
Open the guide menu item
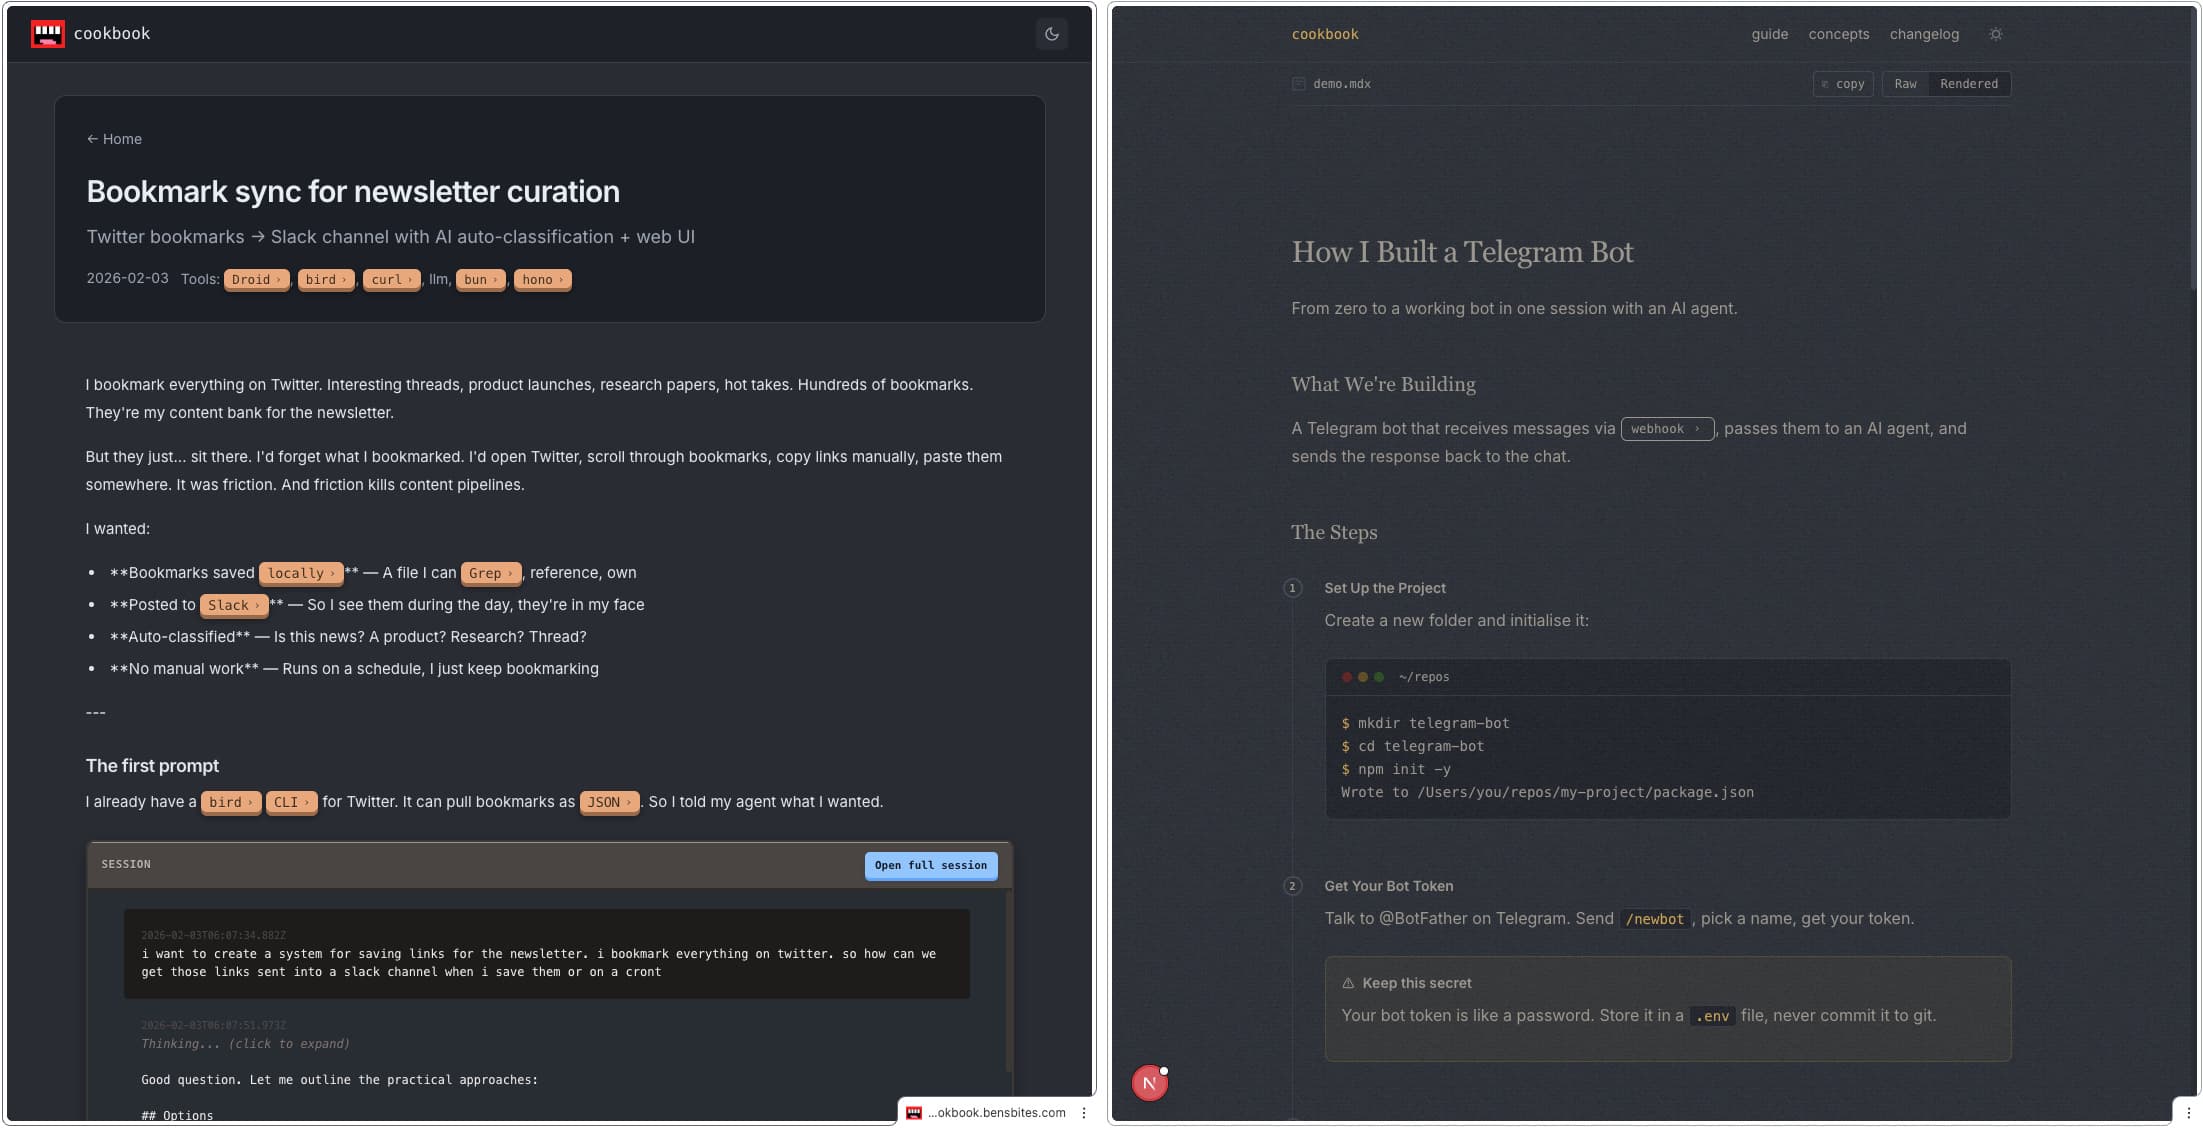point(1769,34)
